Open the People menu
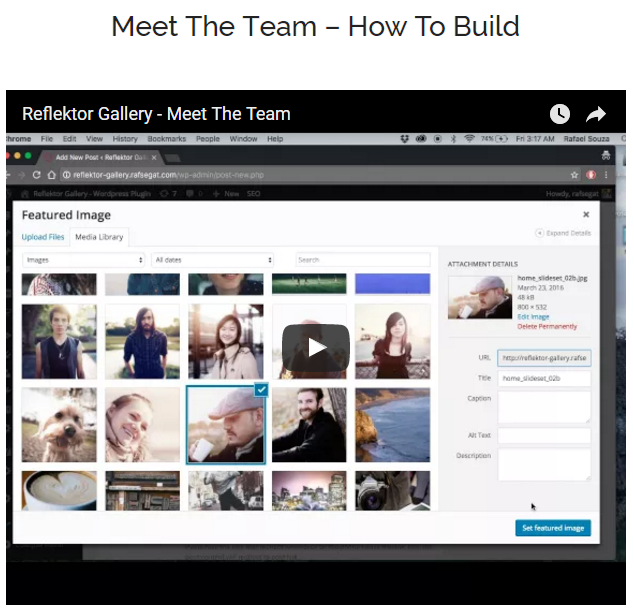This screenshot has height=613, width=634. click(208, 139)
